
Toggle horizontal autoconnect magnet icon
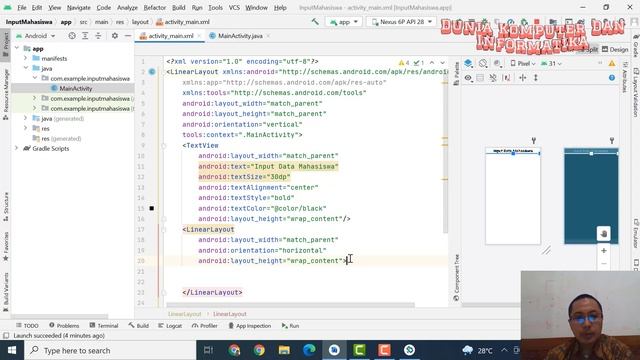coord(493,78)
